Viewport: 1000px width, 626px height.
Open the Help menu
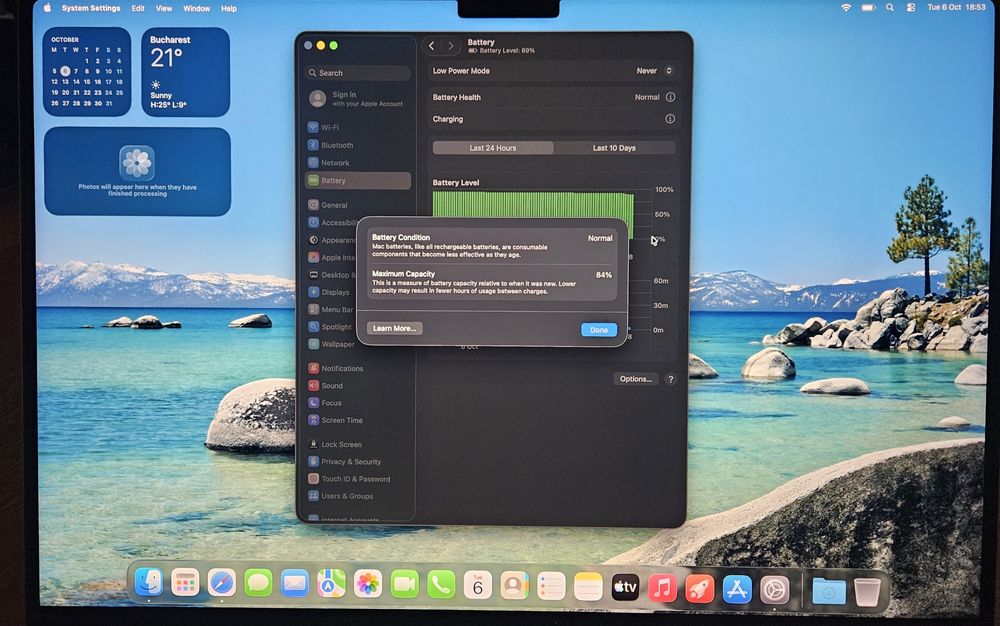[x=229, y=8]
